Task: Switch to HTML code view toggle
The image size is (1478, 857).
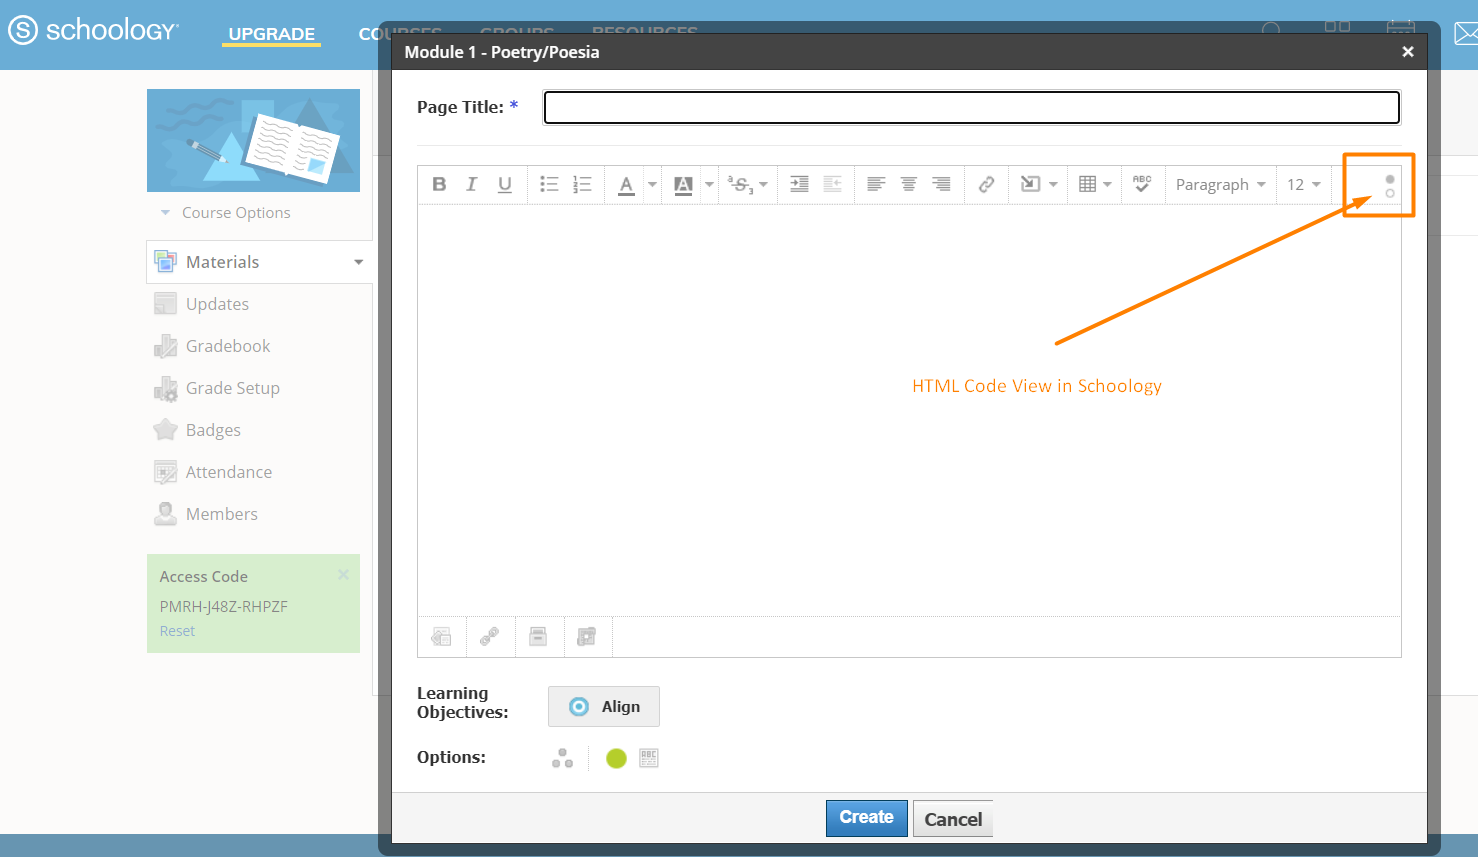Action: (x=1390, y=186)
